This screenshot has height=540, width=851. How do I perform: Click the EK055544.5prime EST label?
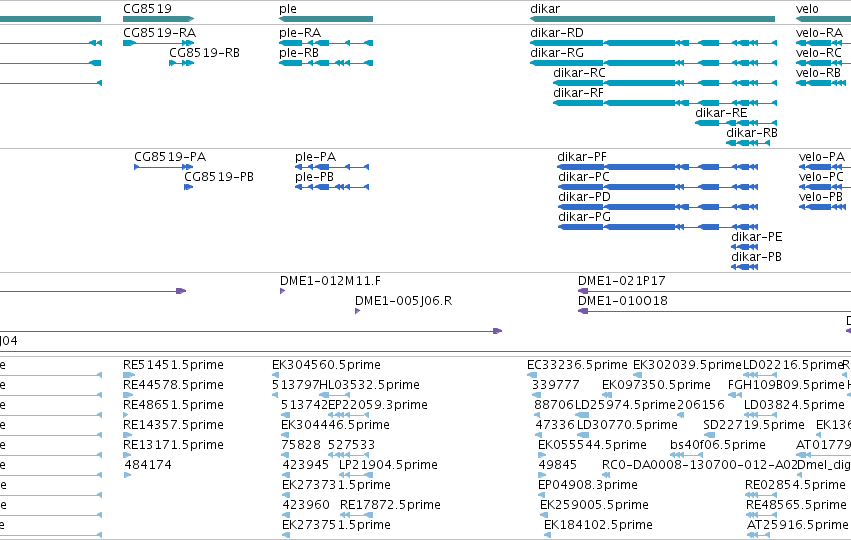tap(592, 445)
